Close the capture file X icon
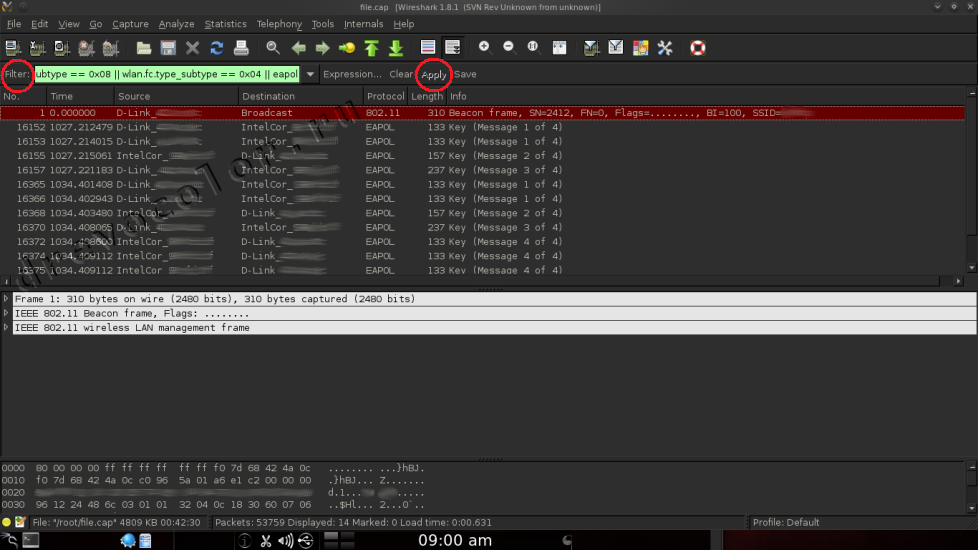Viewport: 978px width, 550px height. tap(193, 48)
